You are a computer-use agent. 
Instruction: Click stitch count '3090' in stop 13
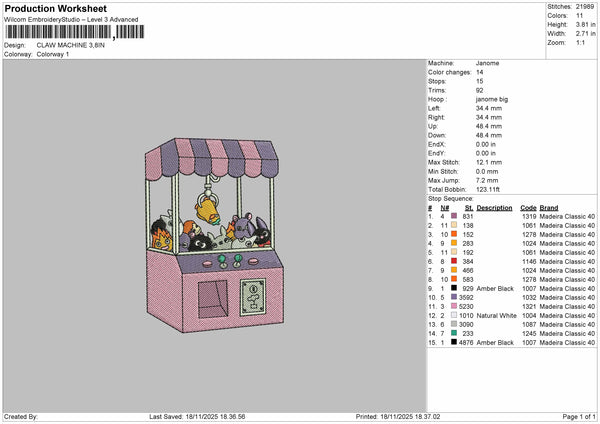466,325
